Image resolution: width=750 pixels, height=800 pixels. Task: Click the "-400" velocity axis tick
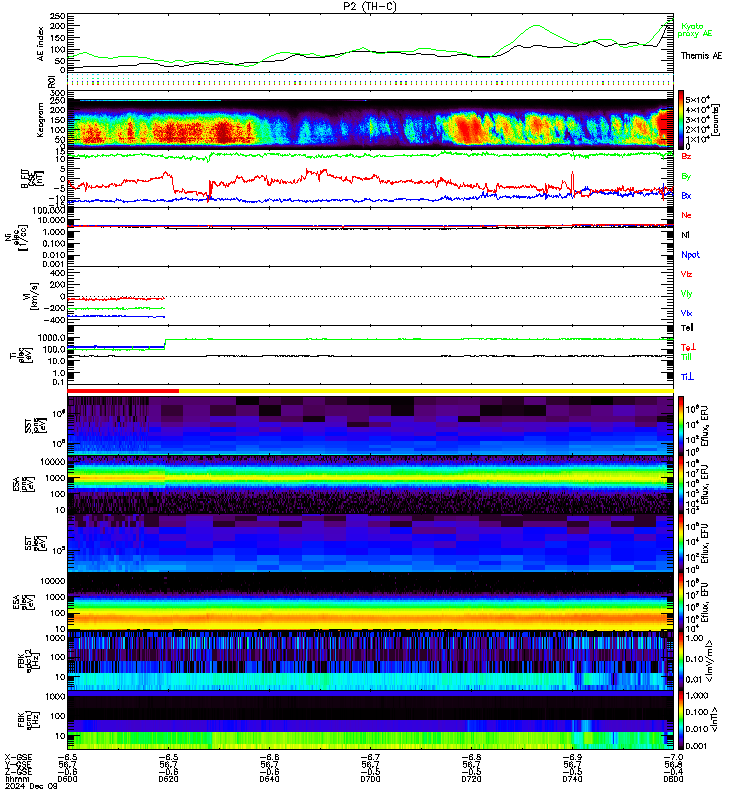pyautogui.click(x=56, y=320)
